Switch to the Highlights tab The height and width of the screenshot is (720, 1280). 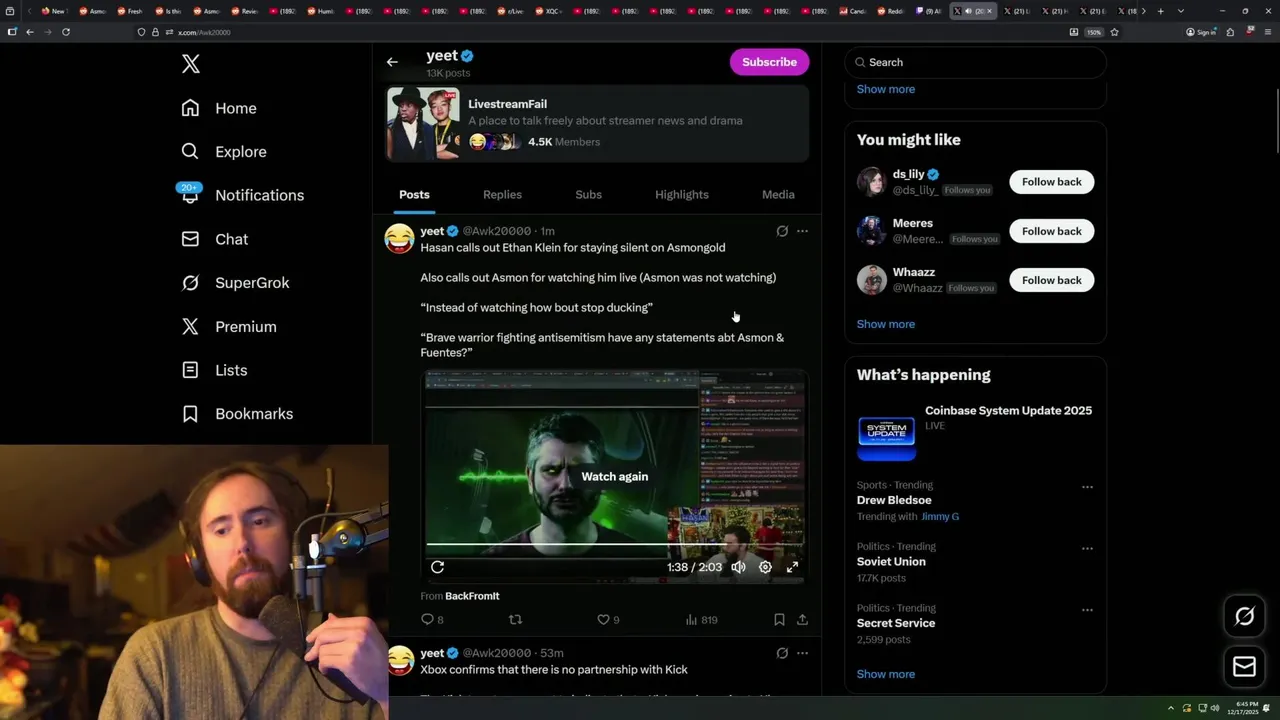[x=682, y=195]
